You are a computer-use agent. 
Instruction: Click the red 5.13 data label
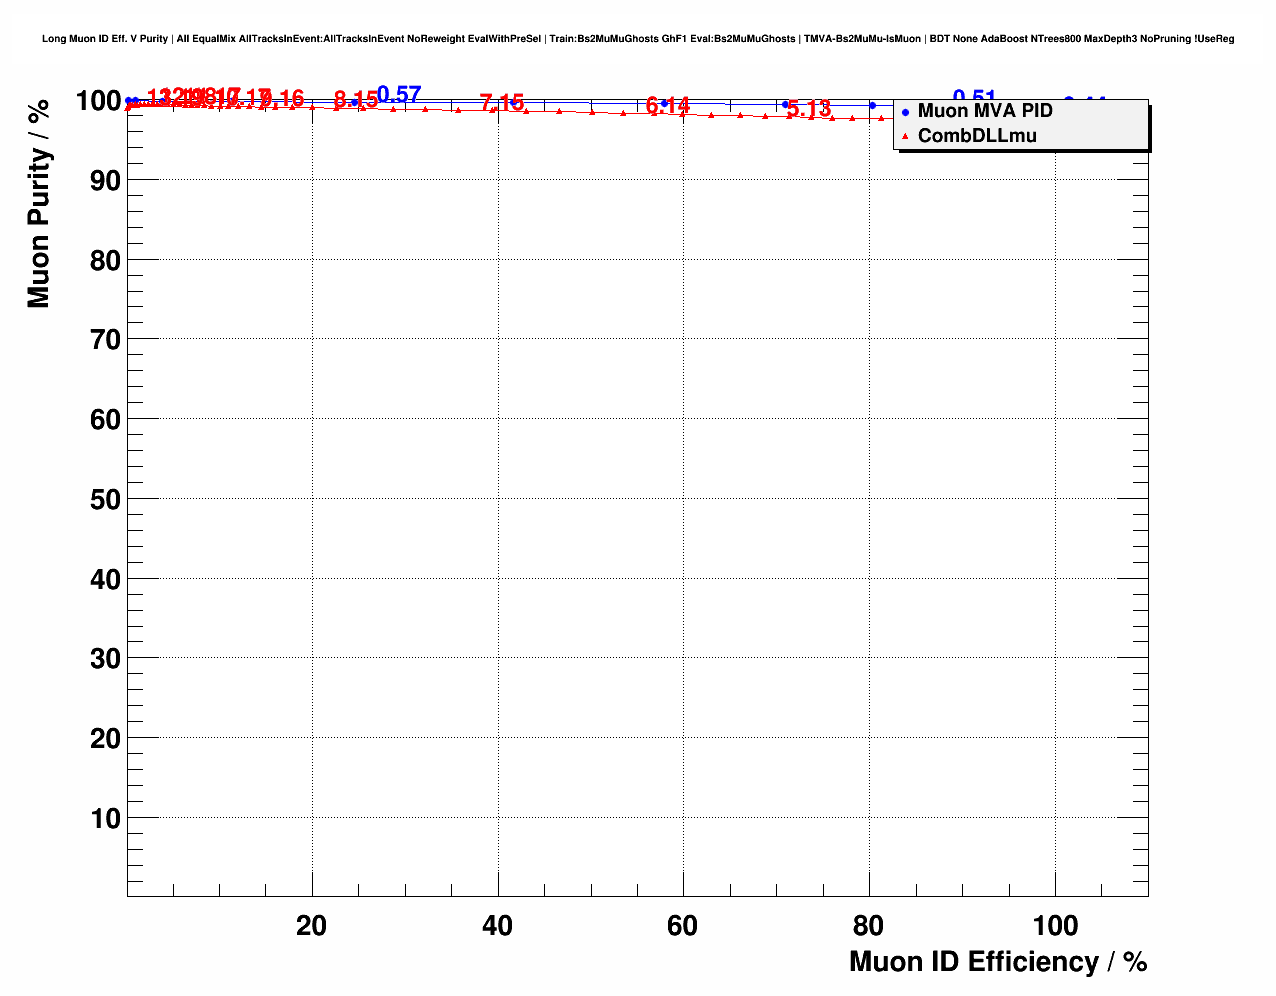(809, 109)
